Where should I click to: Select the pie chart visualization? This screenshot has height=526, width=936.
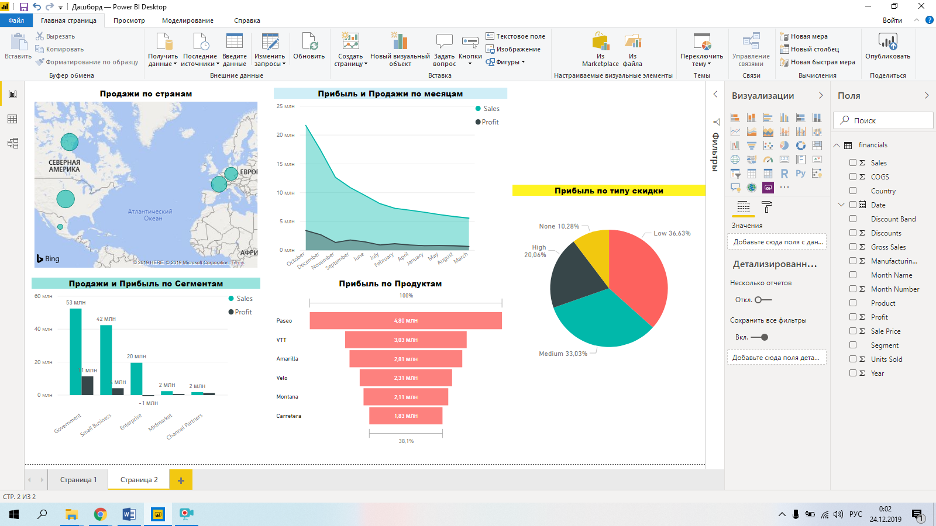[784, 145]
